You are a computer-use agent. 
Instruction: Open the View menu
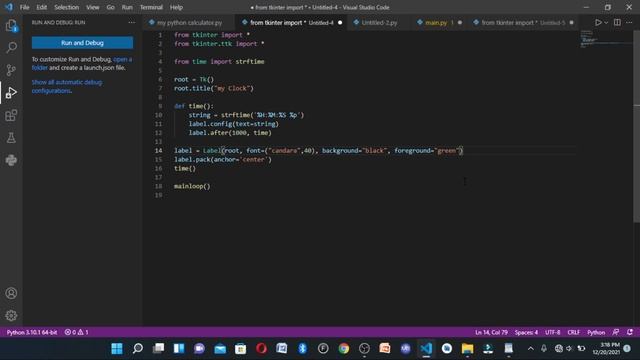93,7
